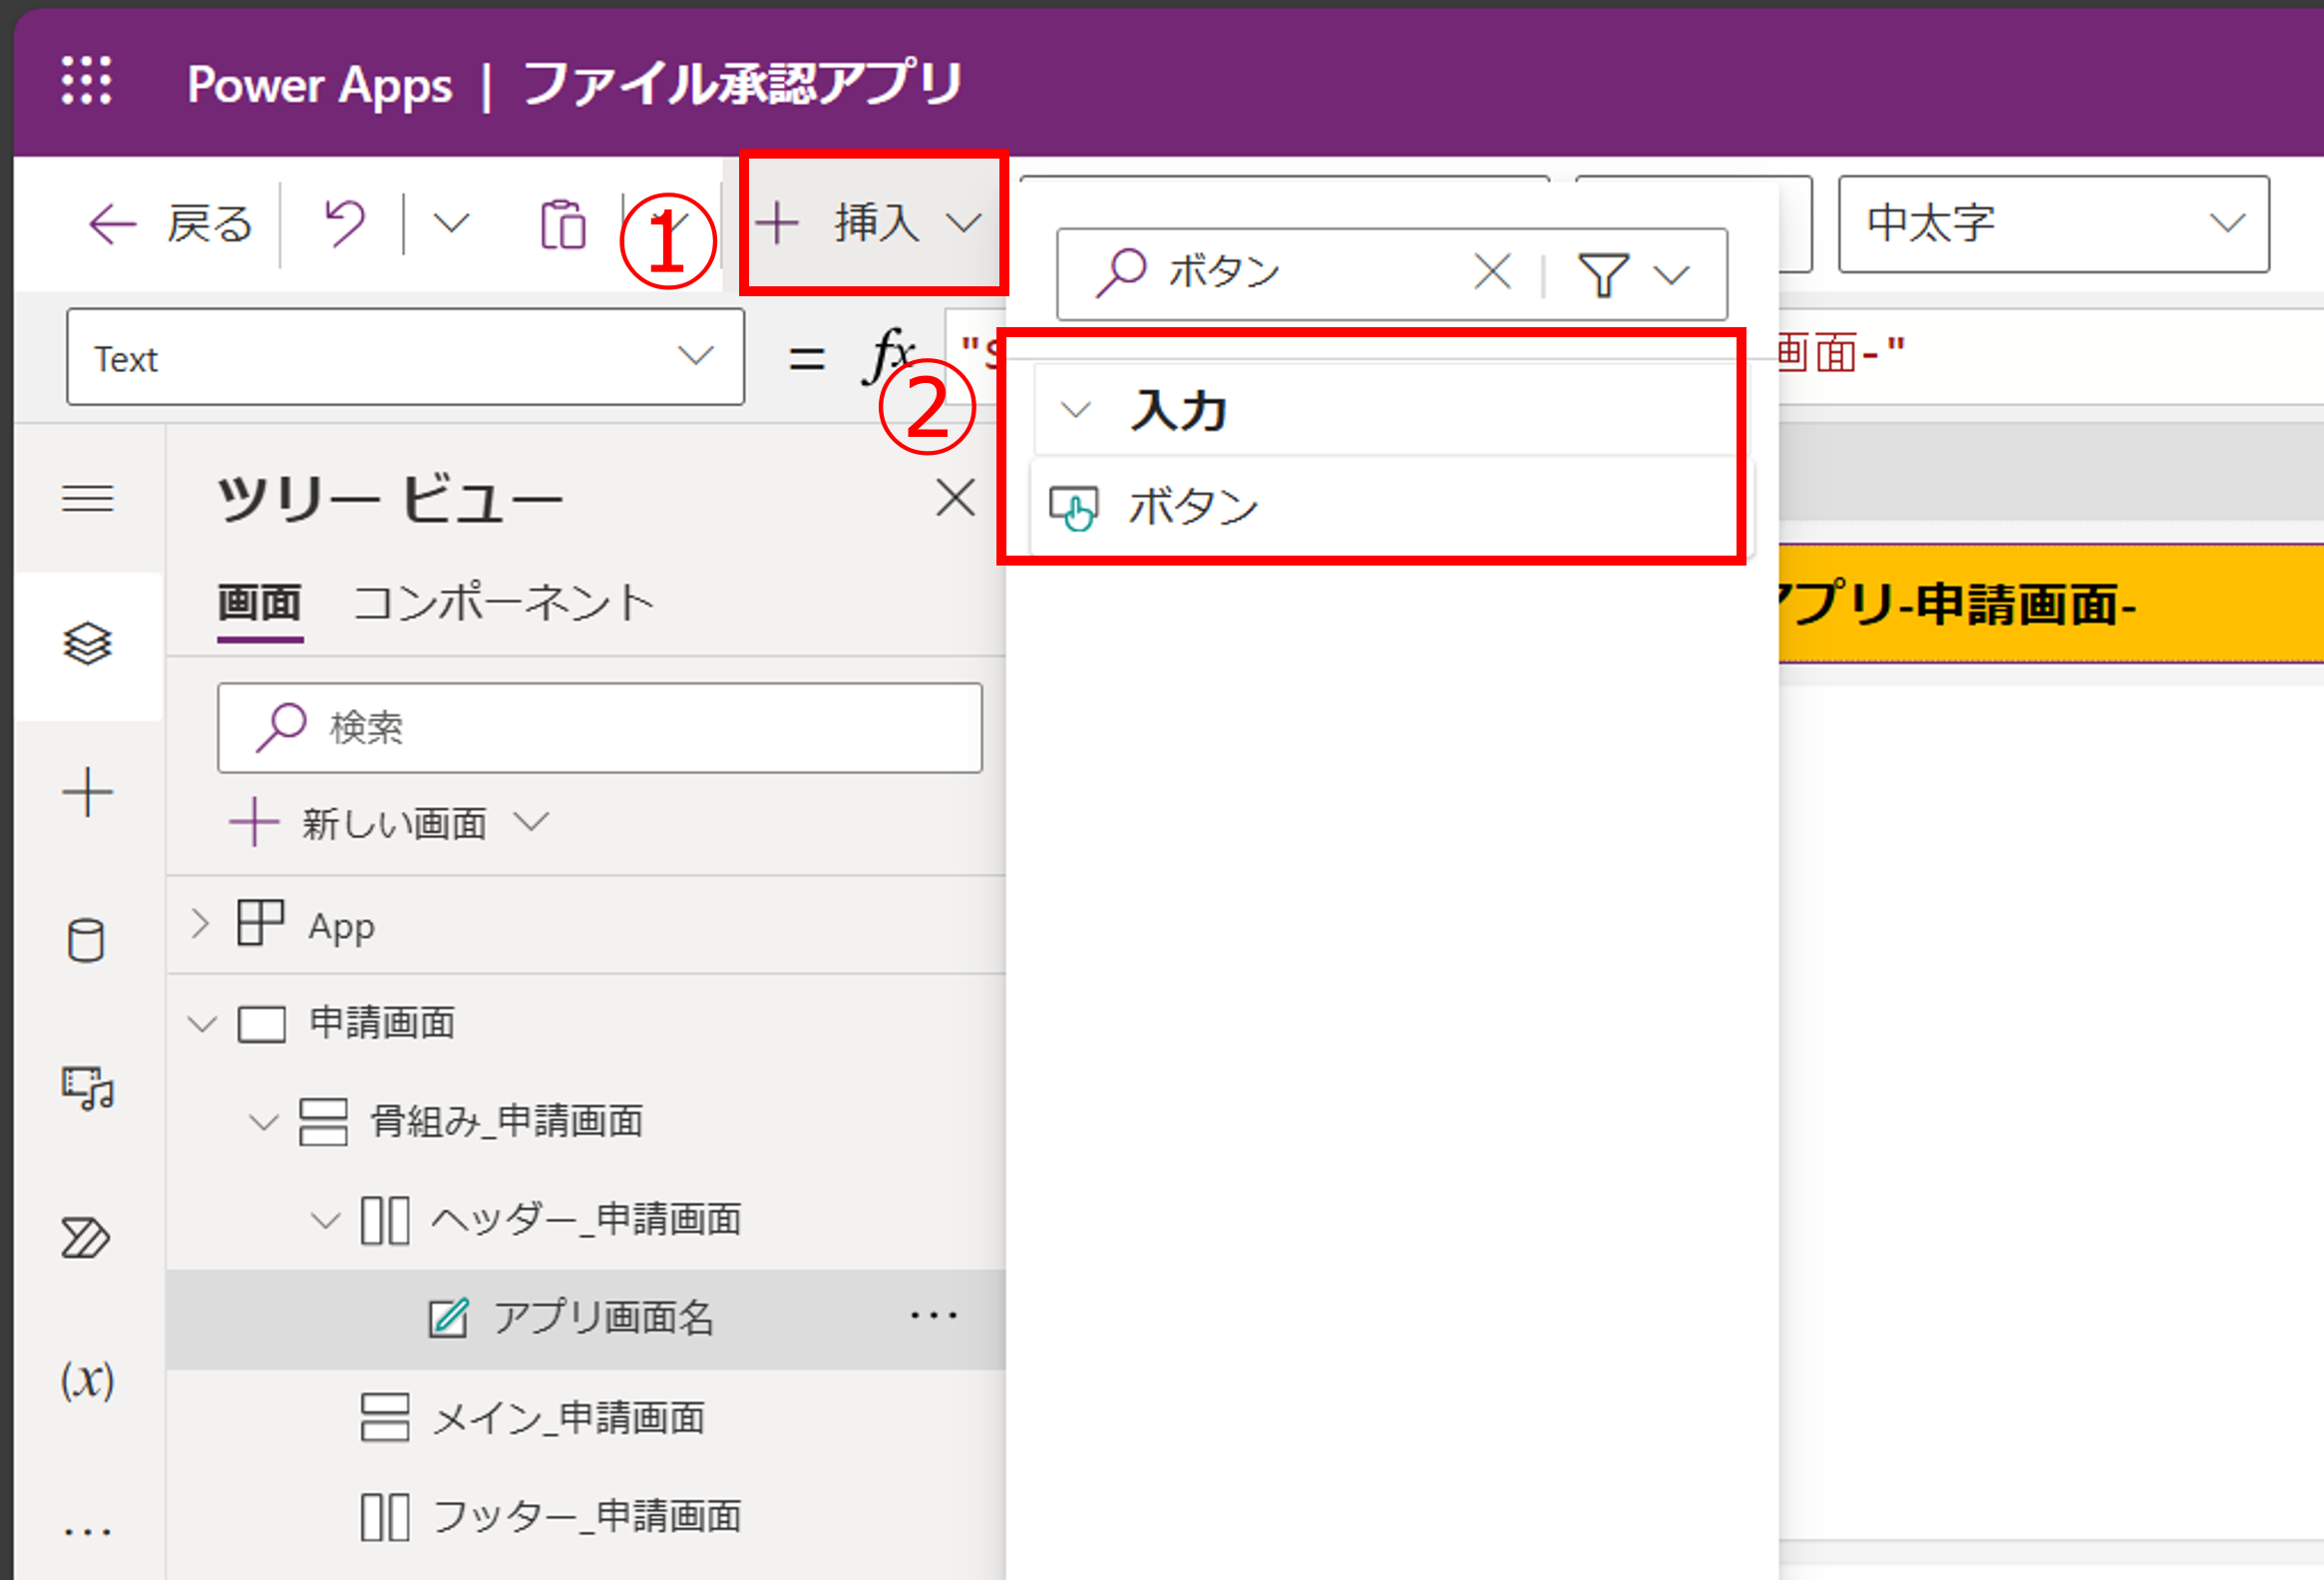Click the Power Apps title text

[320, 84]
